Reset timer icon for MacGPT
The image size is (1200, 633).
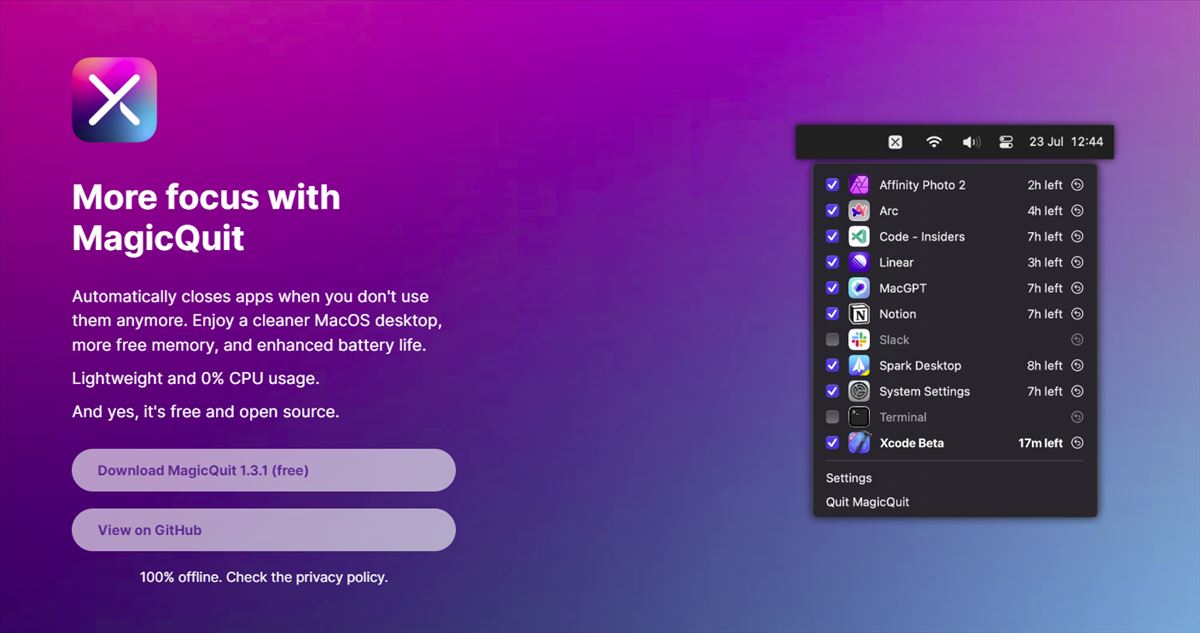1077,288
